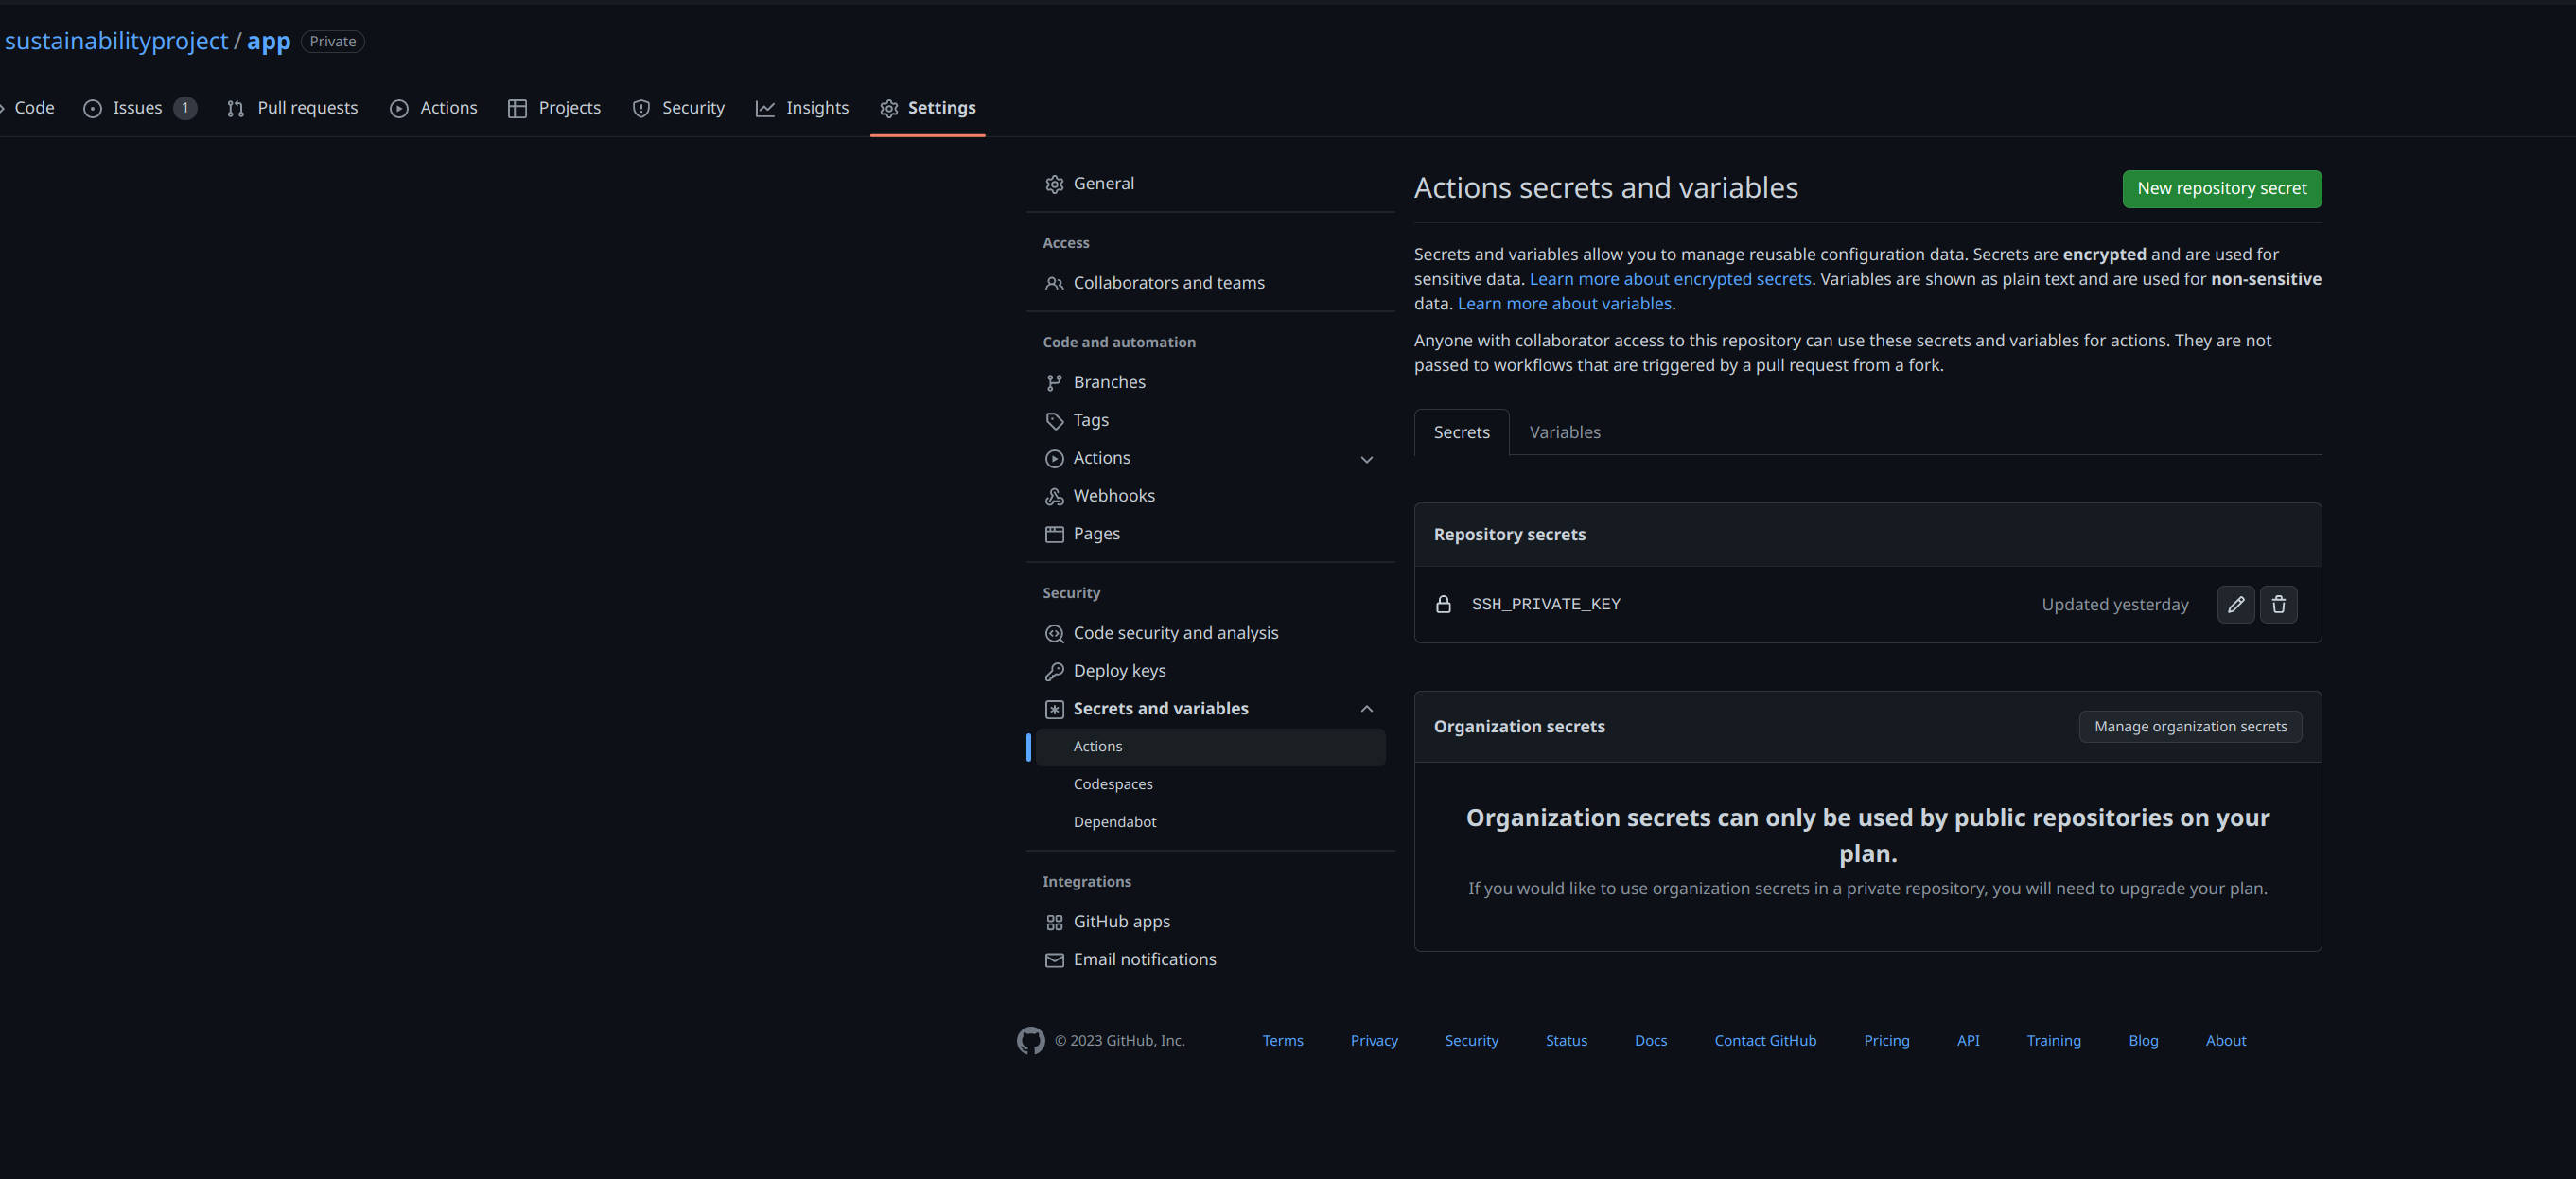The width and height of the screenshot is (2576, 1179).
Task: Open the Pages settings
Action: [x=1096, y=533]
